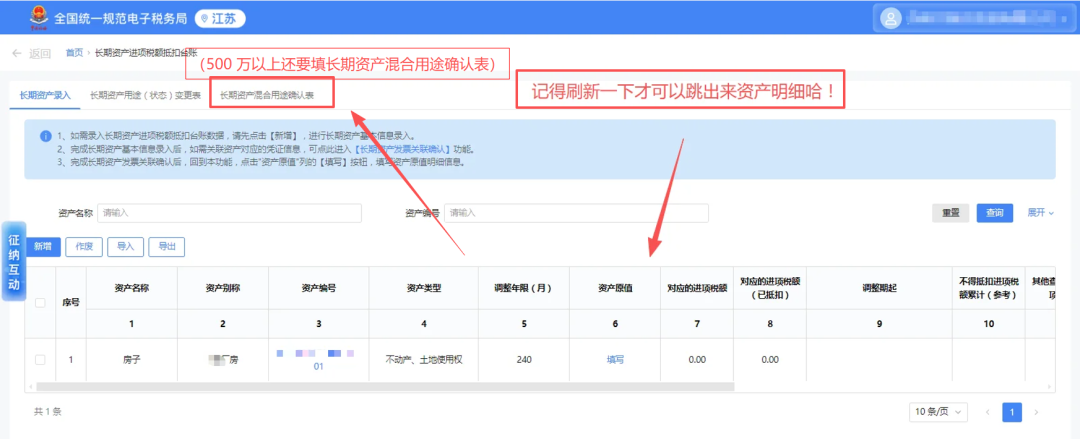Click the tax bureau emblem logo
1080x439 pixels.
coord(40,19)
